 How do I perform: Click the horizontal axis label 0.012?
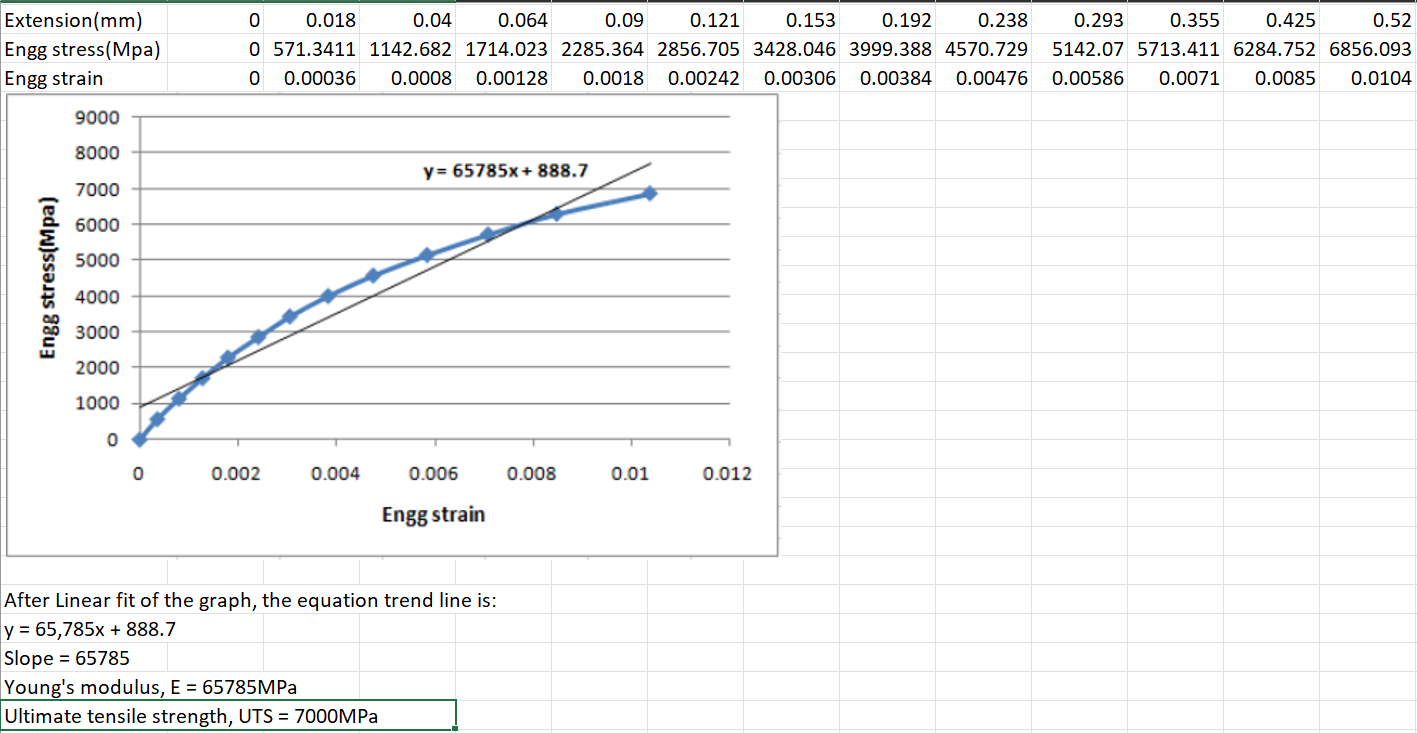(727, 474)
